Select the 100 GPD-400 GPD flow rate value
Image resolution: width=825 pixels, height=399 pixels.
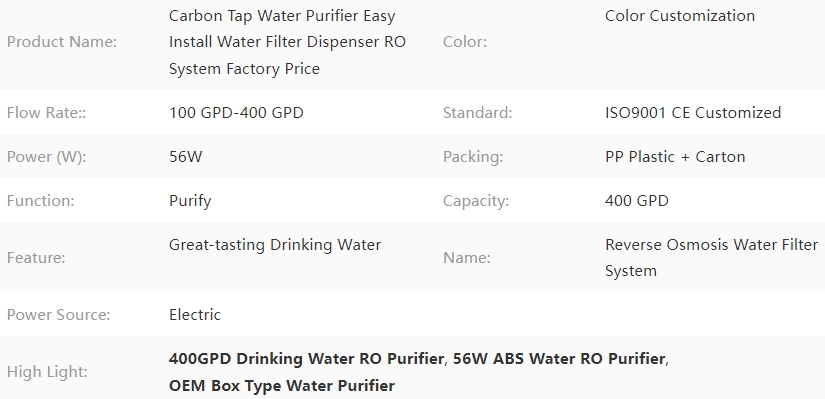(x=236, y=113)
